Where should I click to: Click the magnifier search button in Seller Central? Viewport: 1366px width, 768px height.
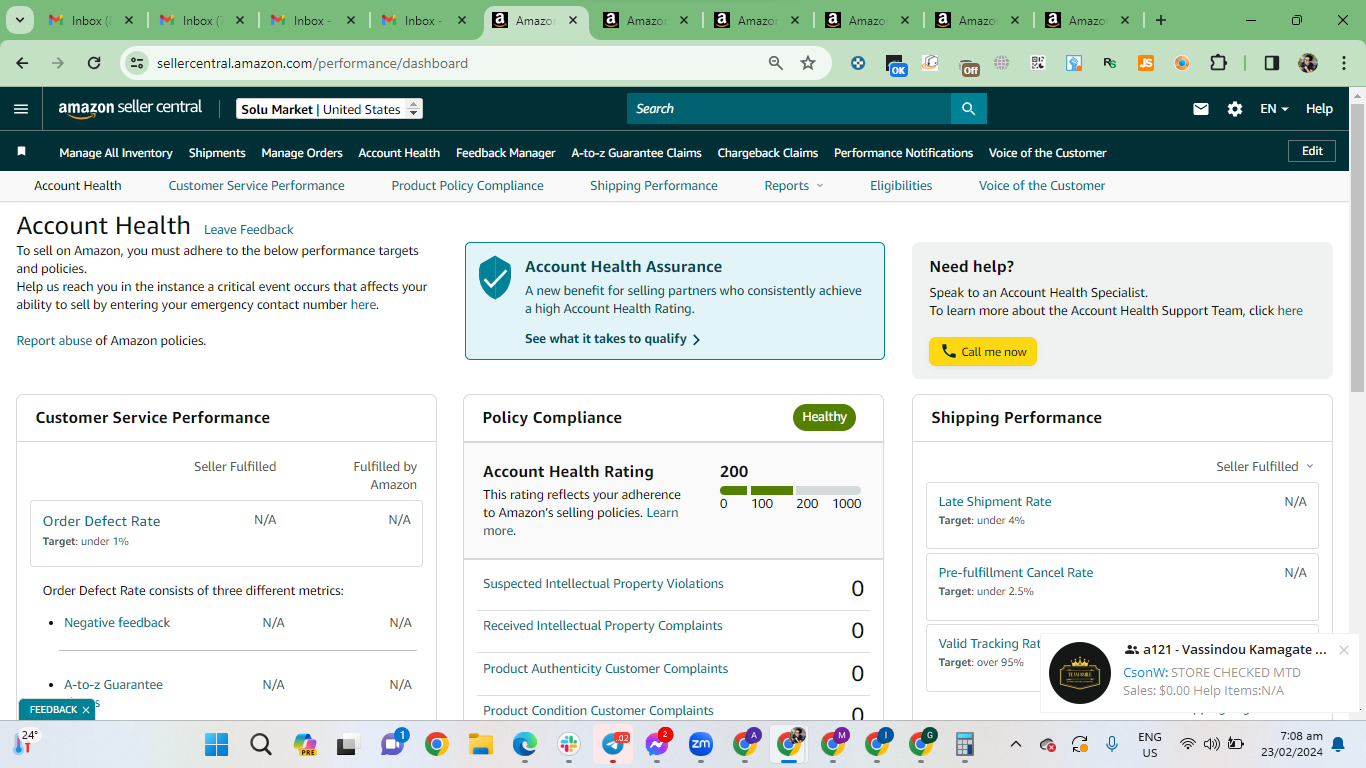pyautogui.click(x=968, y=109)
